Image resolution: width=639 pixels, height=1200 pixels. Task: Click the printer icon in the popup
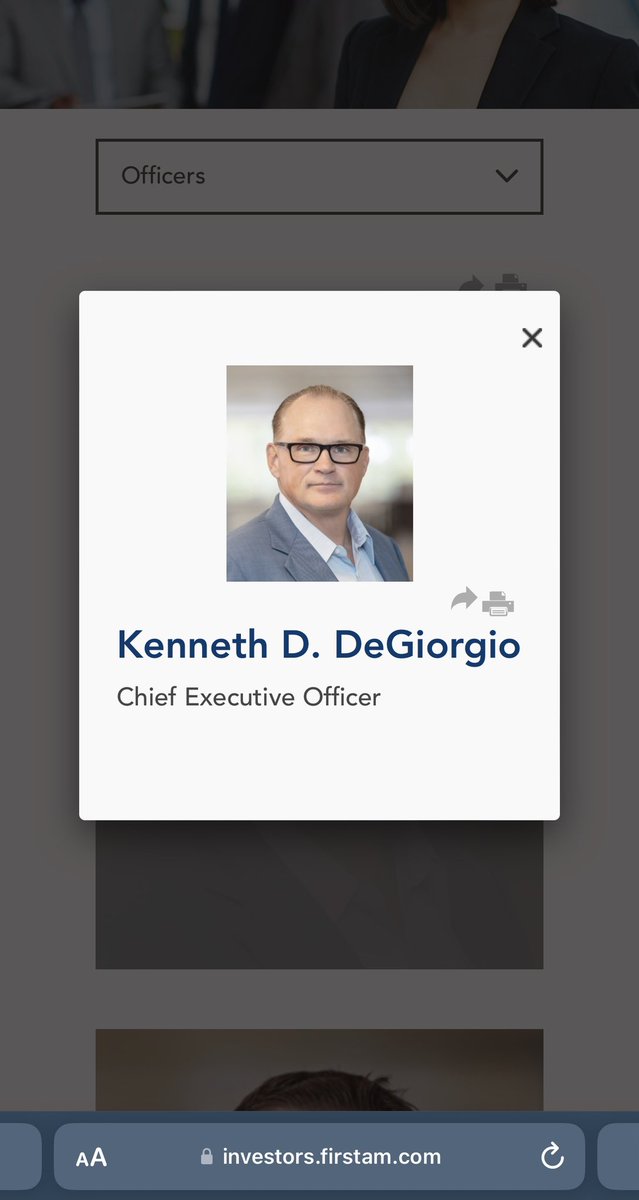tap(498, 603)
